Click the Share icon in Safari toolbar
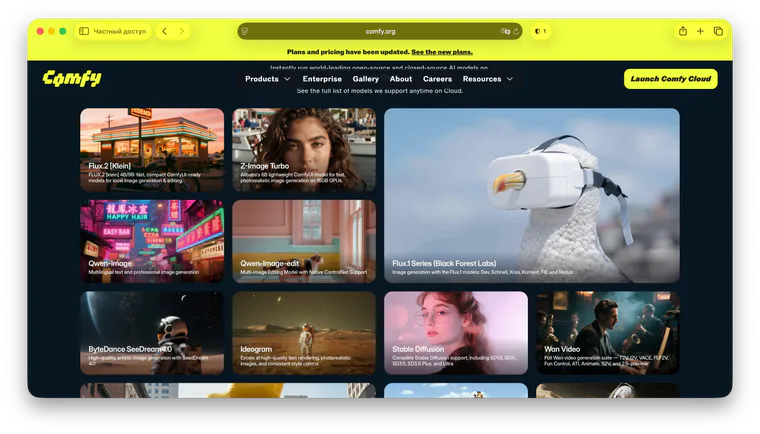The width and height of the screenshot is (760, 434). [683, 31]
